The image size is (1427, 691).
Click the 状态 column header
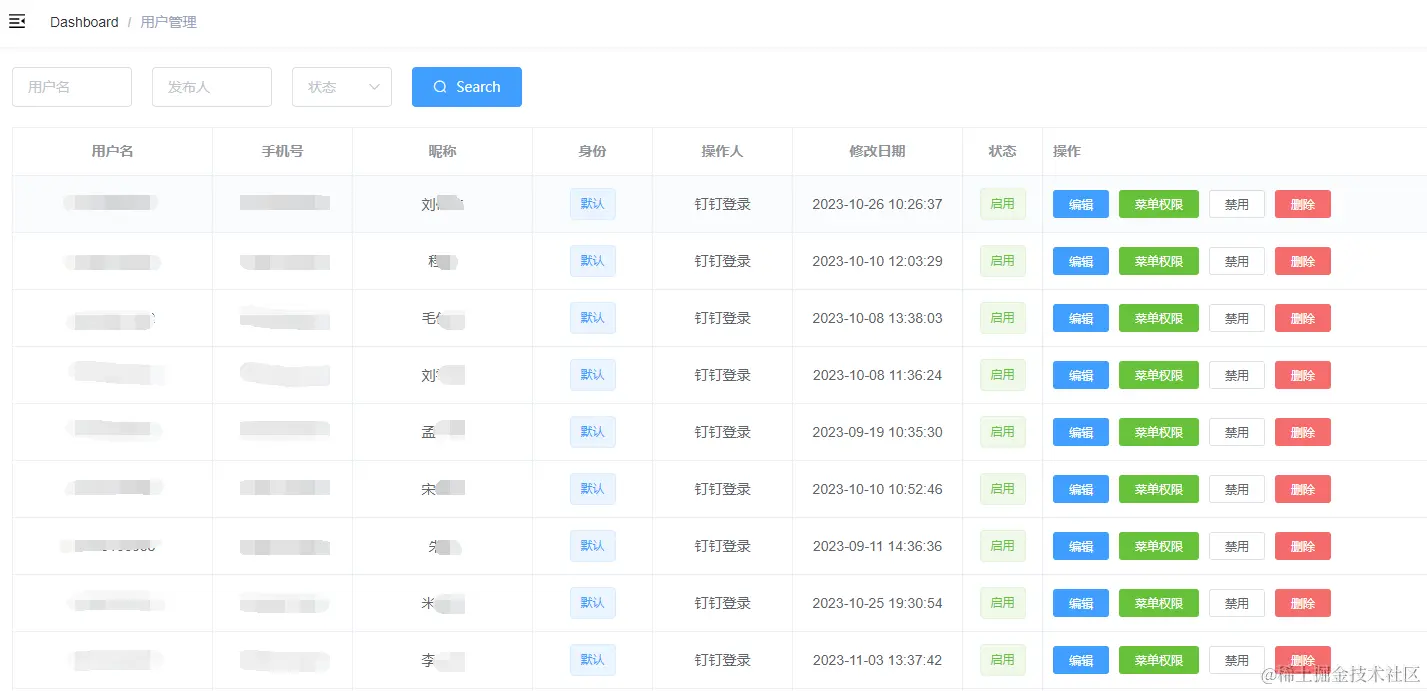point(1002,151)
